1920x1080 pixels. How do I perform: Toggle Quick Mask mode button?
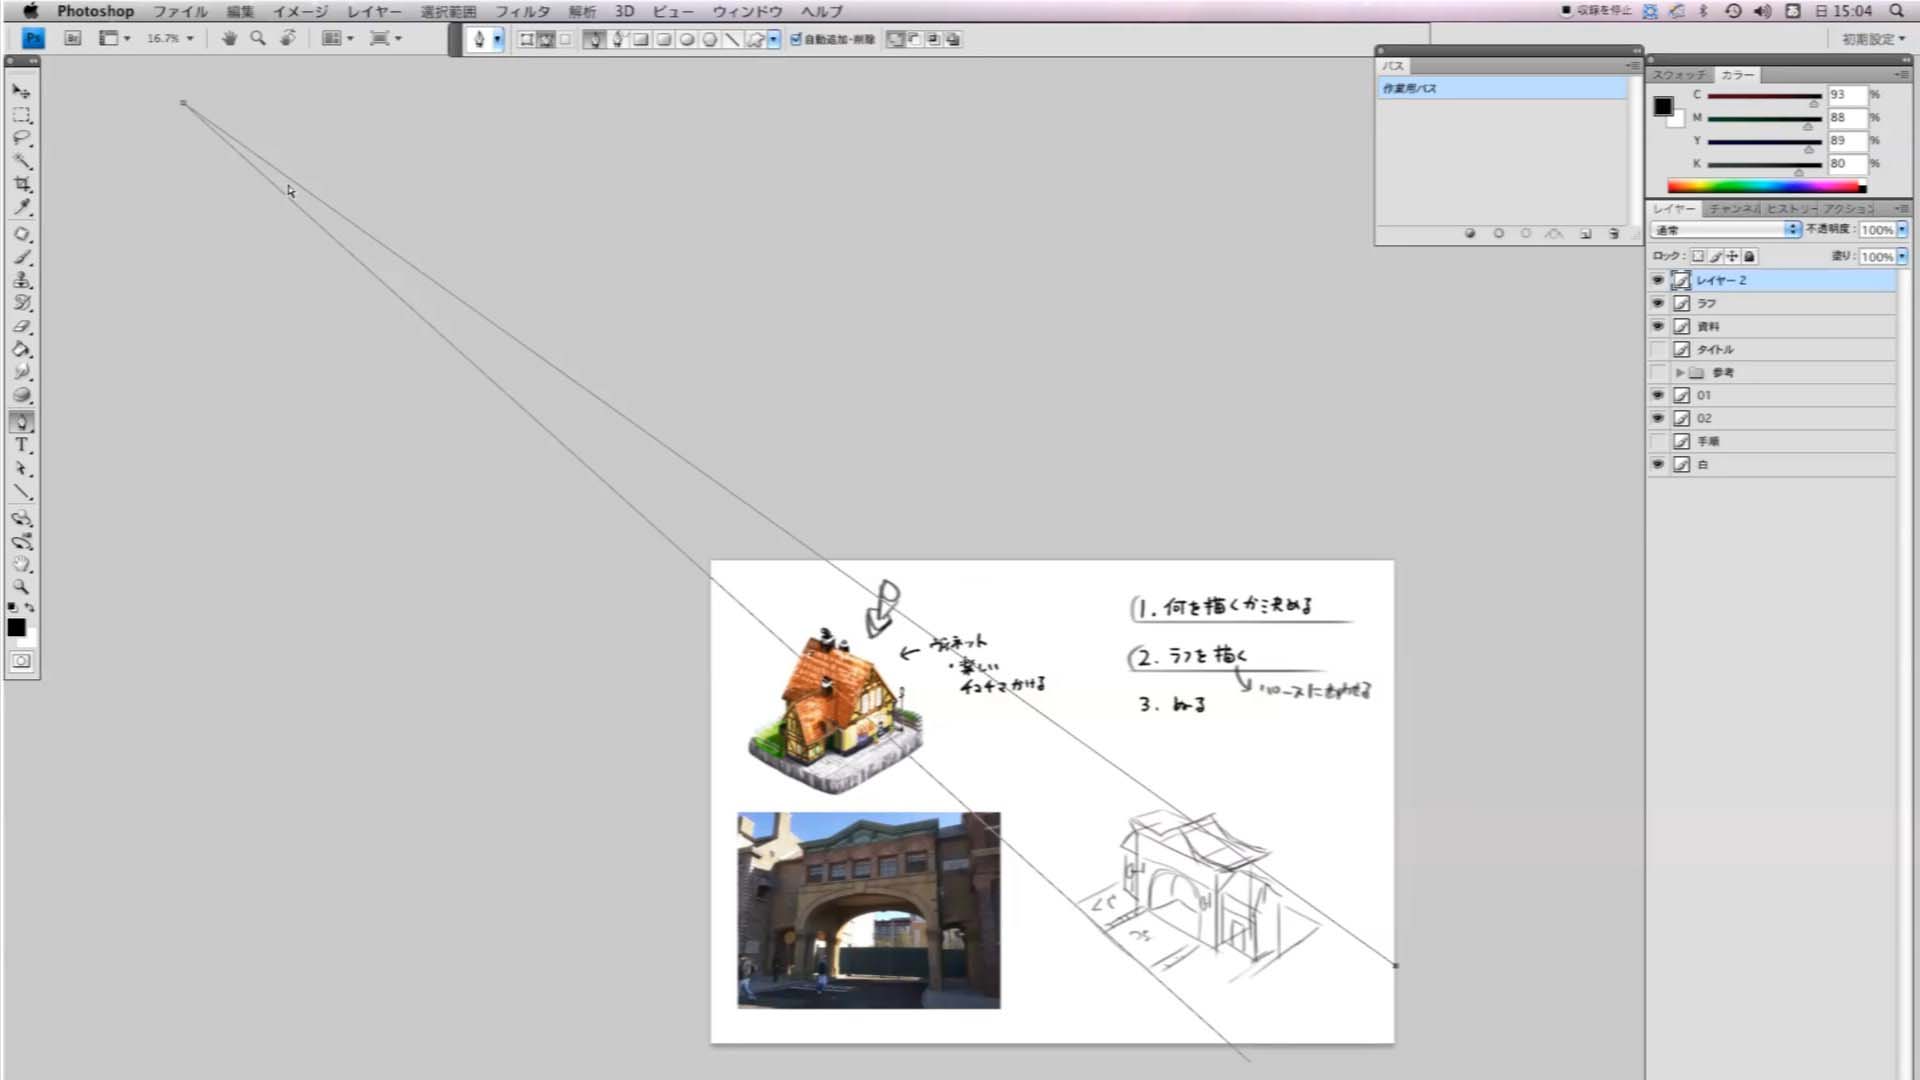pos(21,661)
